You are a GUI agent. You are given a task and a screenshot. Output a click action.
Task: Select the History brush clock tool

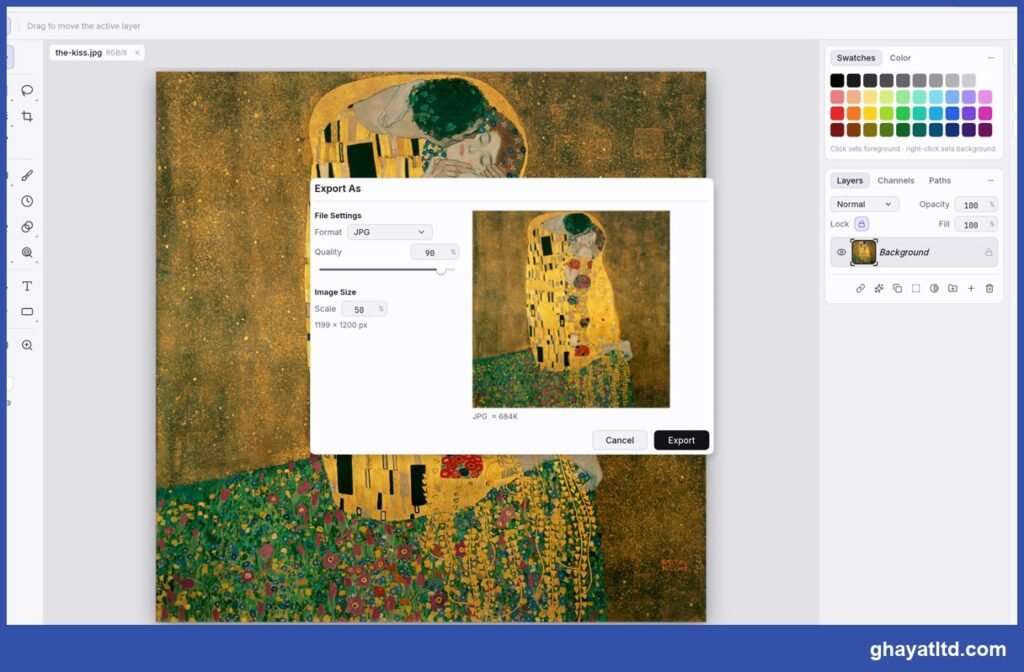click(x=27, y=201)
